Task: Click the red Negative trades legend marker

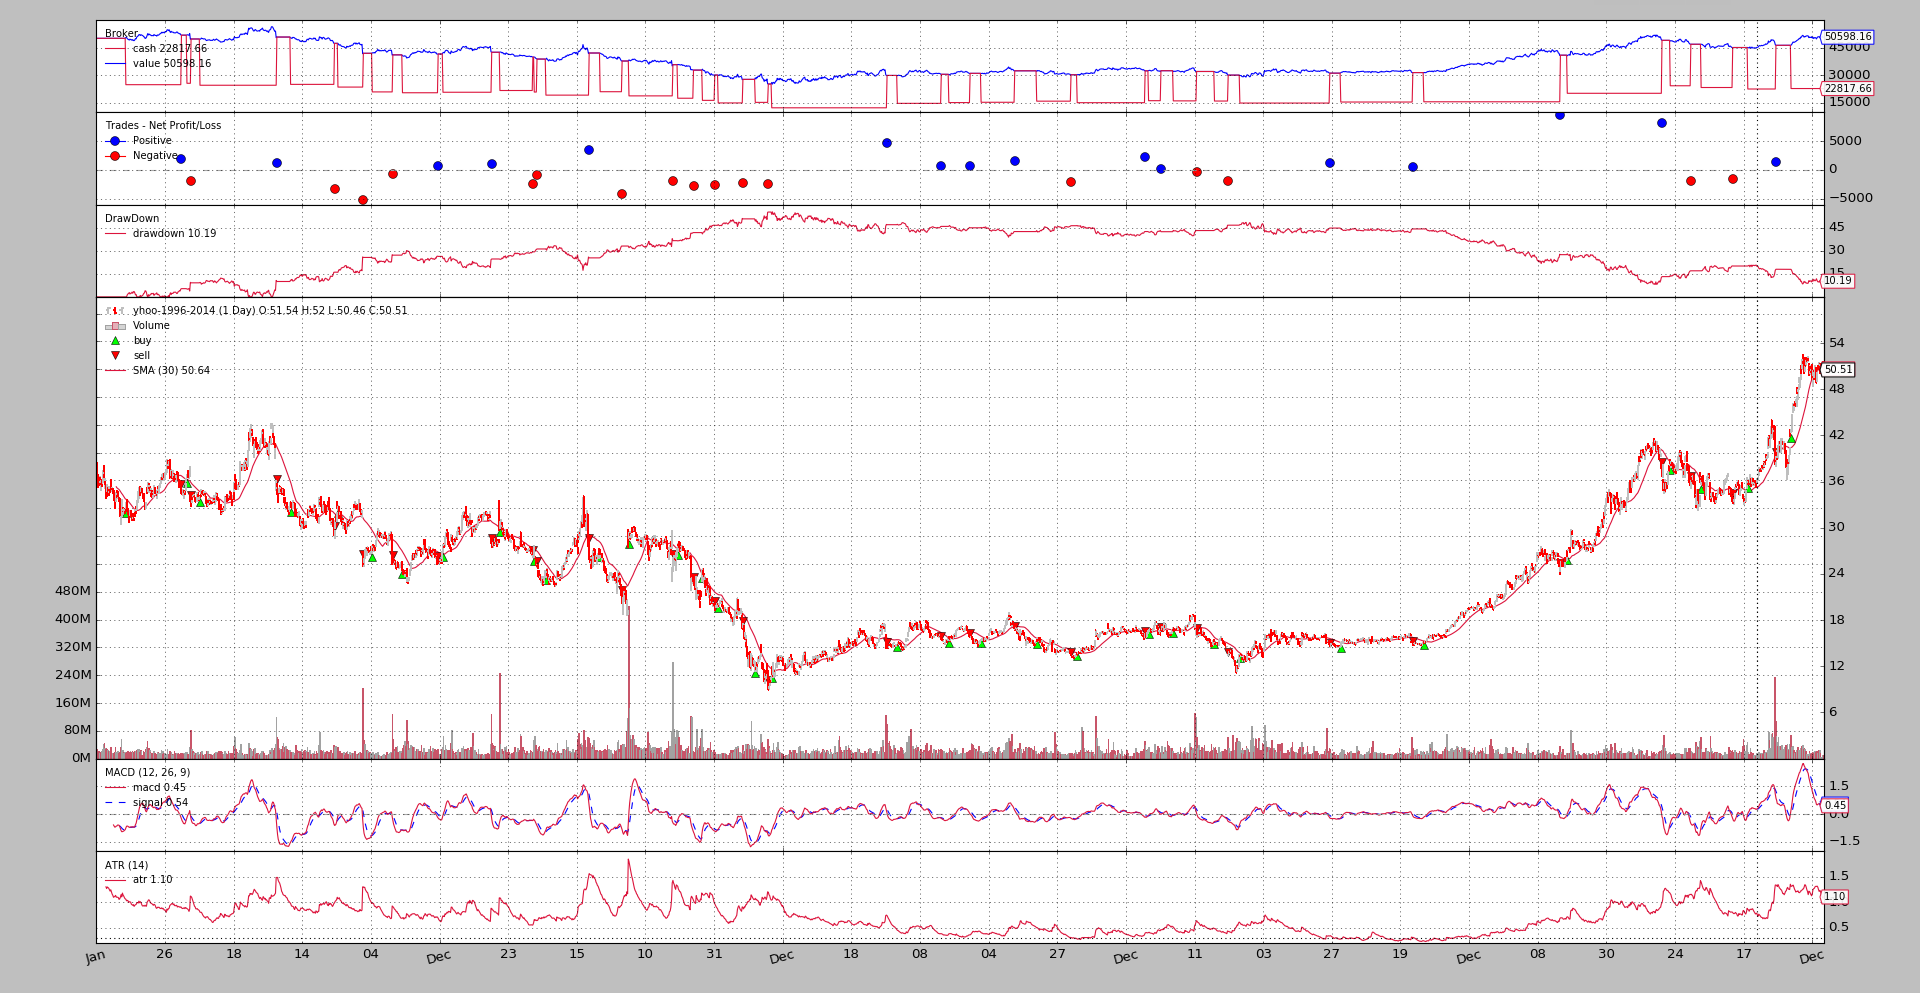Action: click(x=115, y=156)
